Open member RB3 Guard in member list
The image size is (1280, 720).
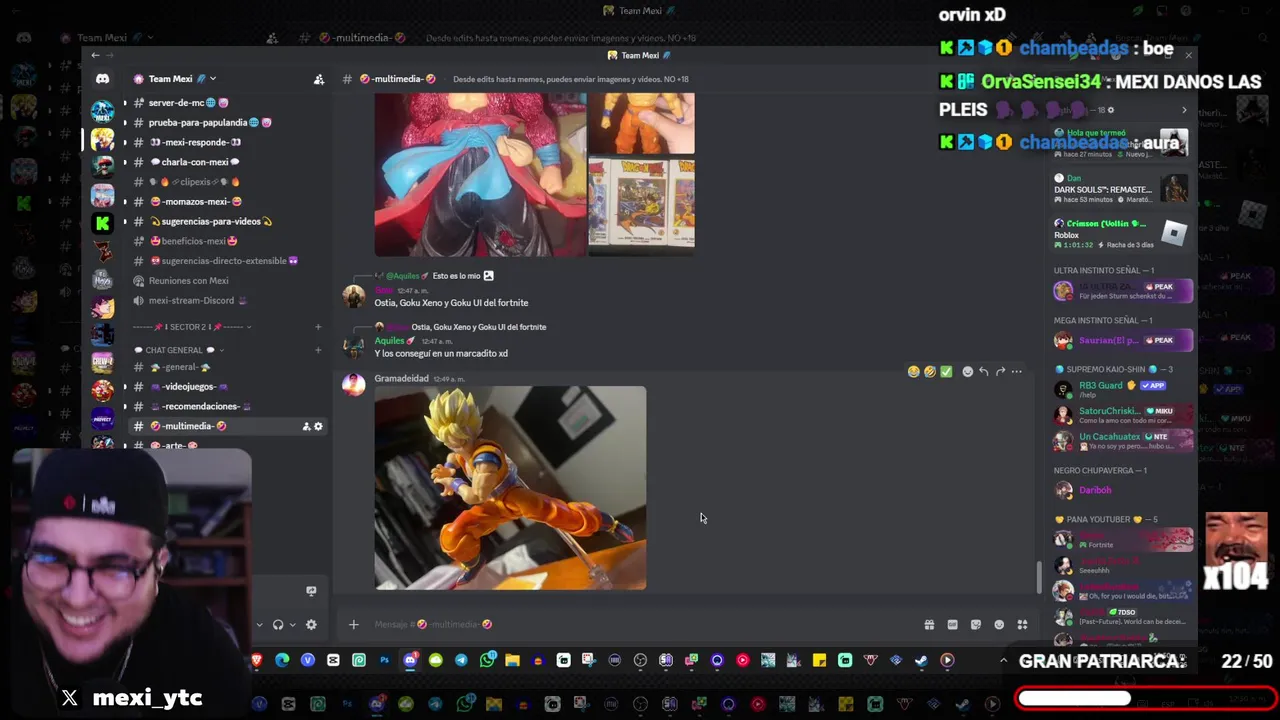pyautogui.click(x=1122, y=389)
